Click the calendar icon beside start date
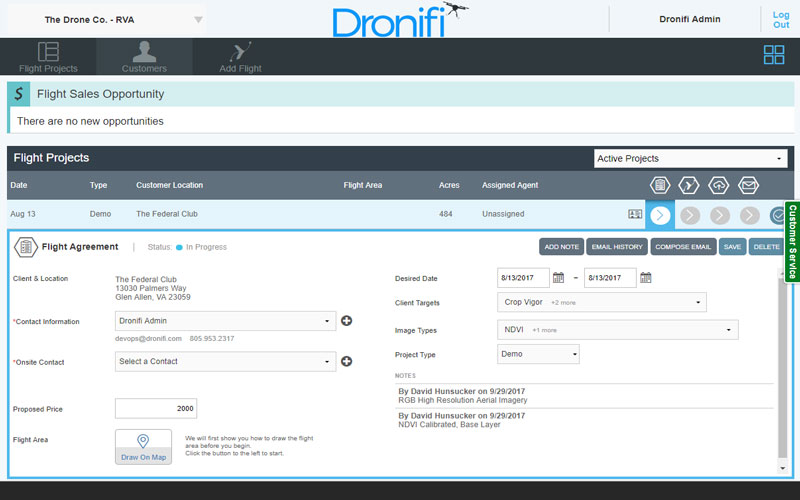This screenshot has height=500, width=800. click(x=559, y=278)
